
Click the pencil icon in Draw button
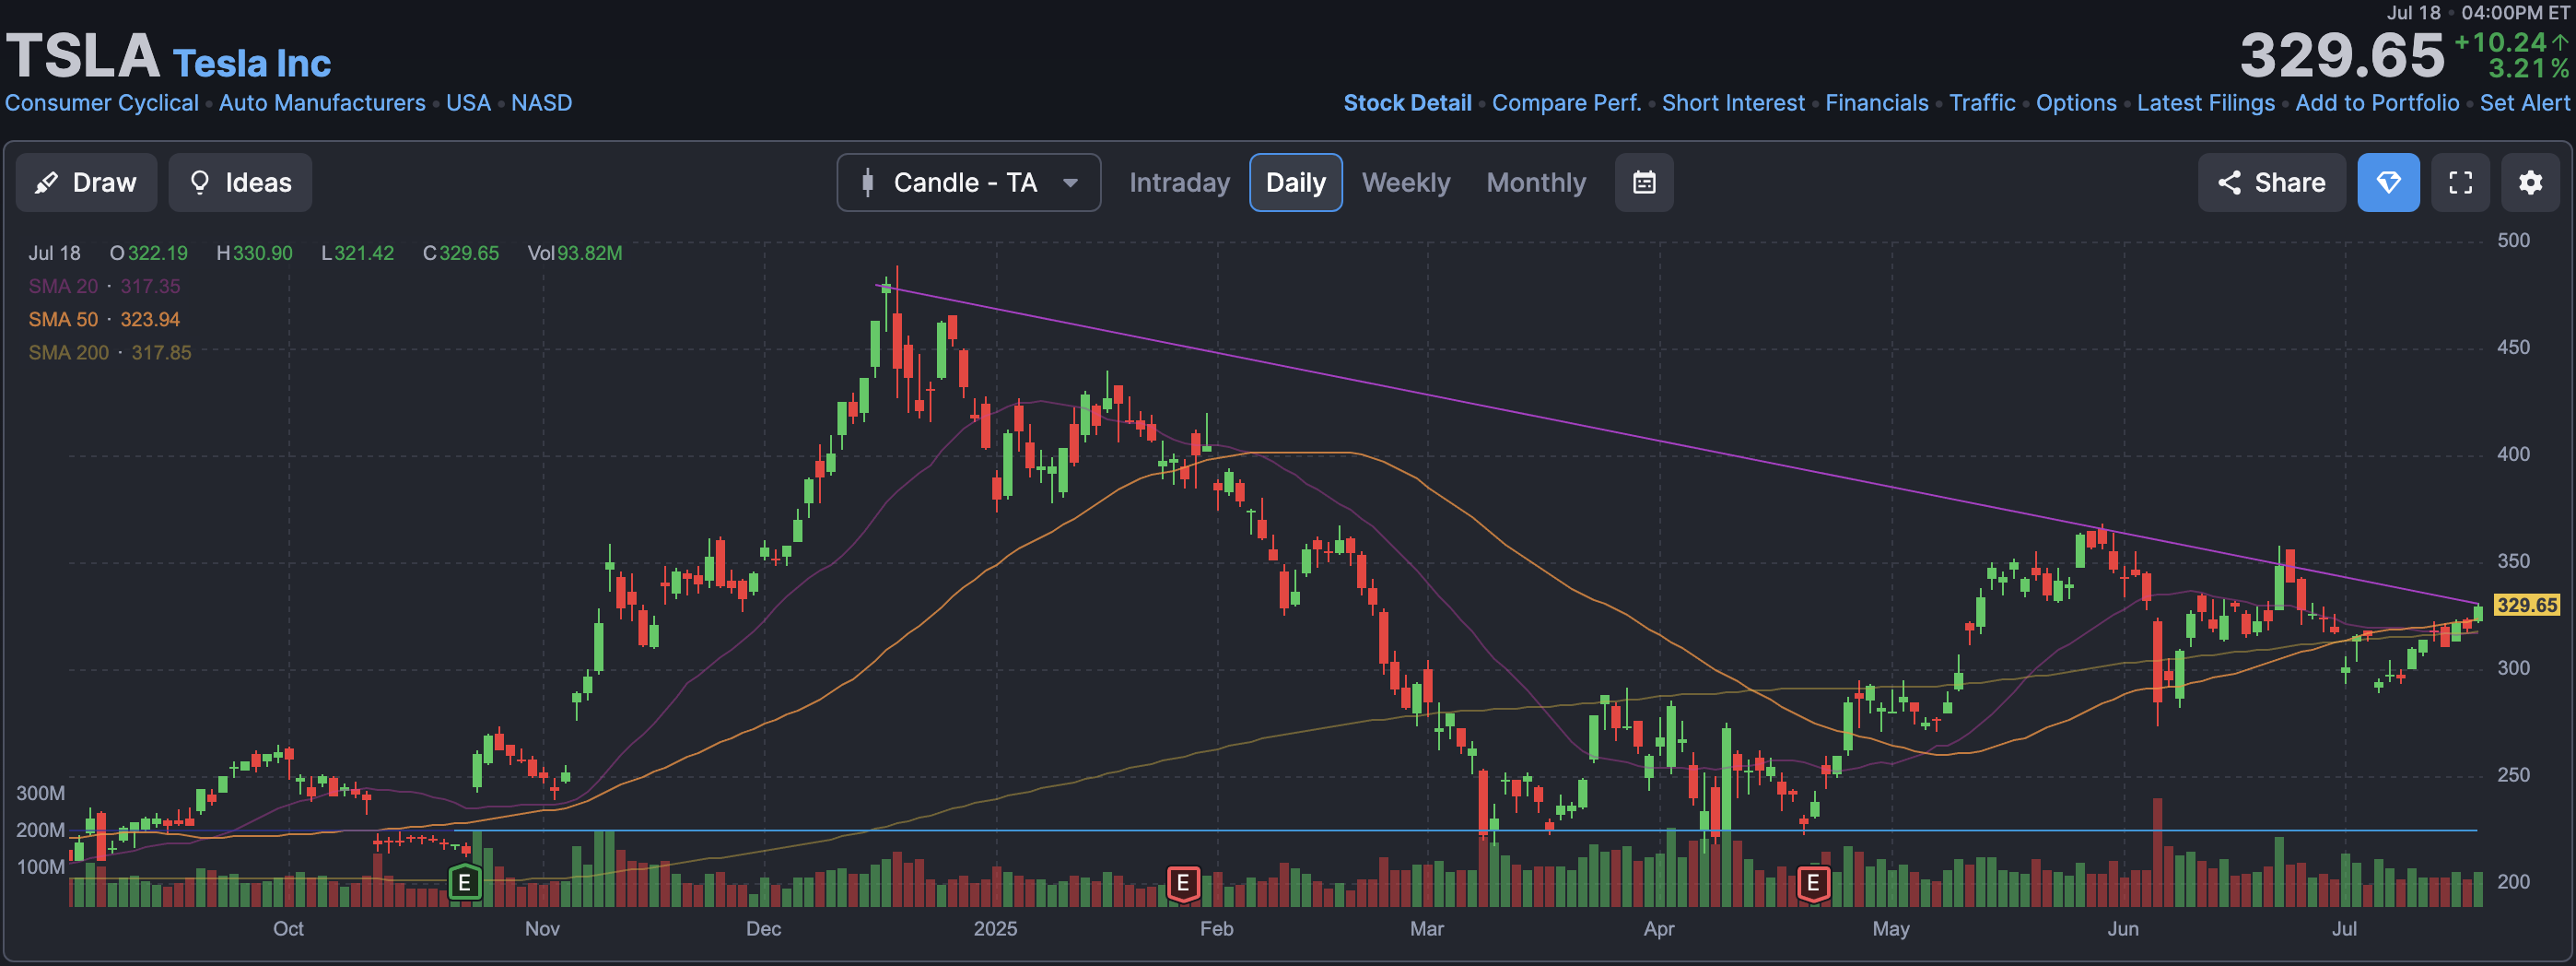46,182
